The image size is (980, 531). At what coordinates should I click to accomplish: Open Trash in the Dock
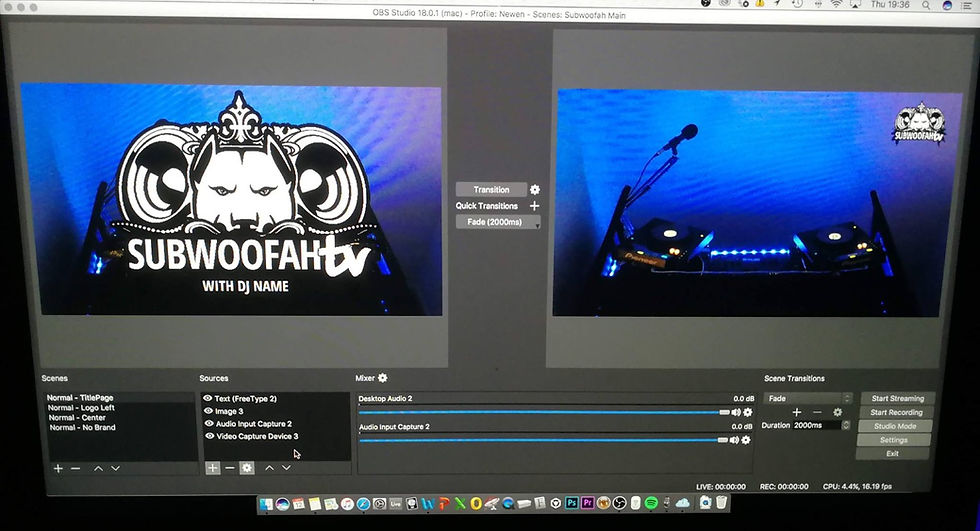pyautogui.click(x=721, y=502)
